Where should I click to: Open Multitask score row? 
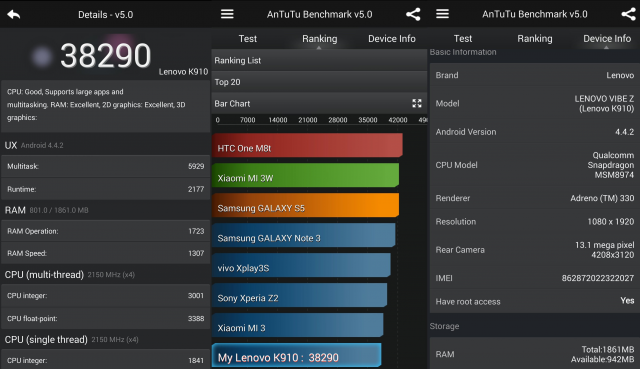point(105,166)
